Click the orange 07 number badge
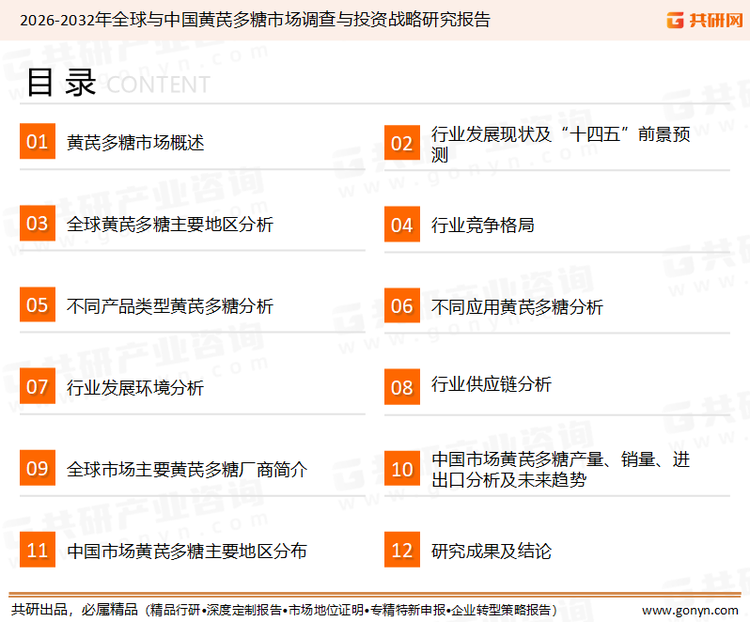The height and width of the screenshot is (622, 750). 37,386
